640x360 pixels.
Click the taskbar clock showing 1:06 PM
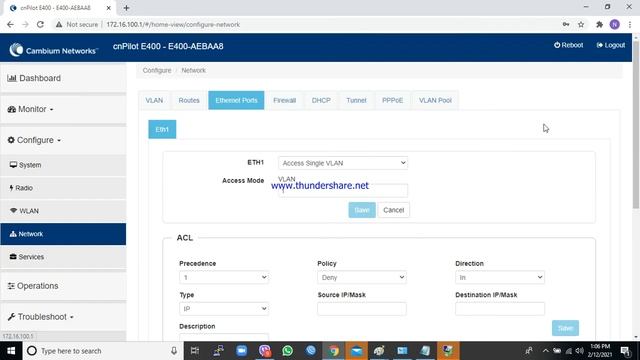point(600,351)
